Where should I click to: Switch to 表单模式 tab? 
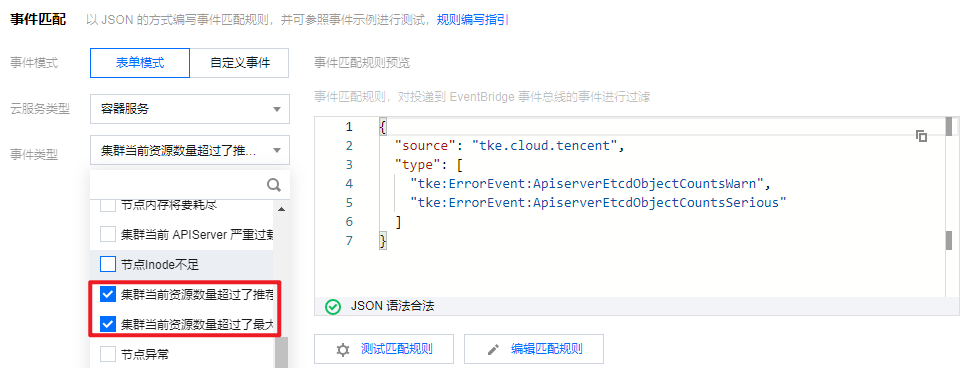140,63
